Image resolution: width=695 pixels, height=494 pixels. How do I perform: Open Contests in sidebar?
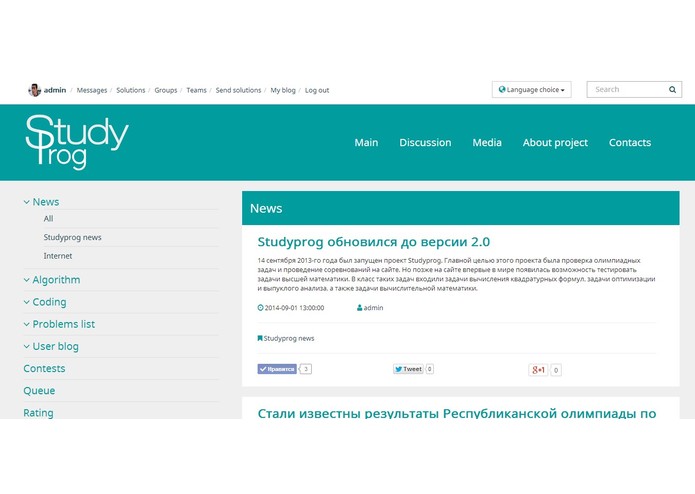(x=44, y=368)
